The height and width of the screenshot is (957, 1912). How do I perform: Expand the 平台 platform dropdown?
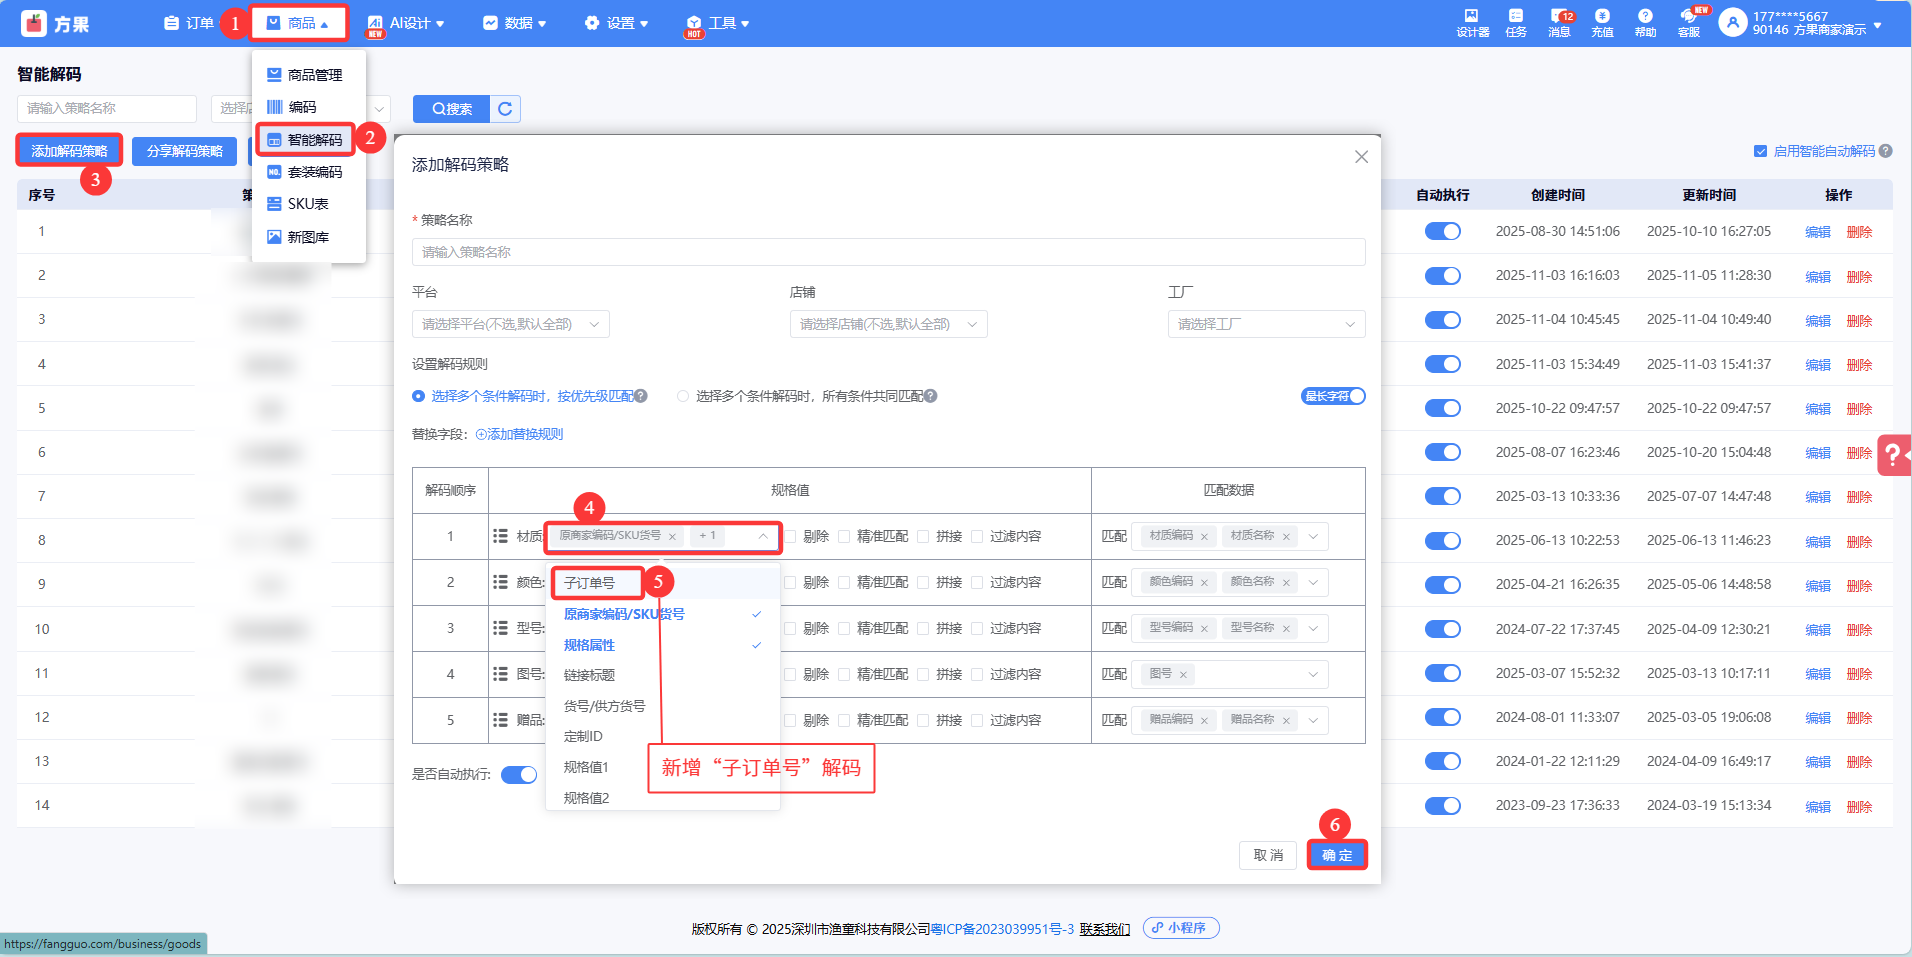510,324
